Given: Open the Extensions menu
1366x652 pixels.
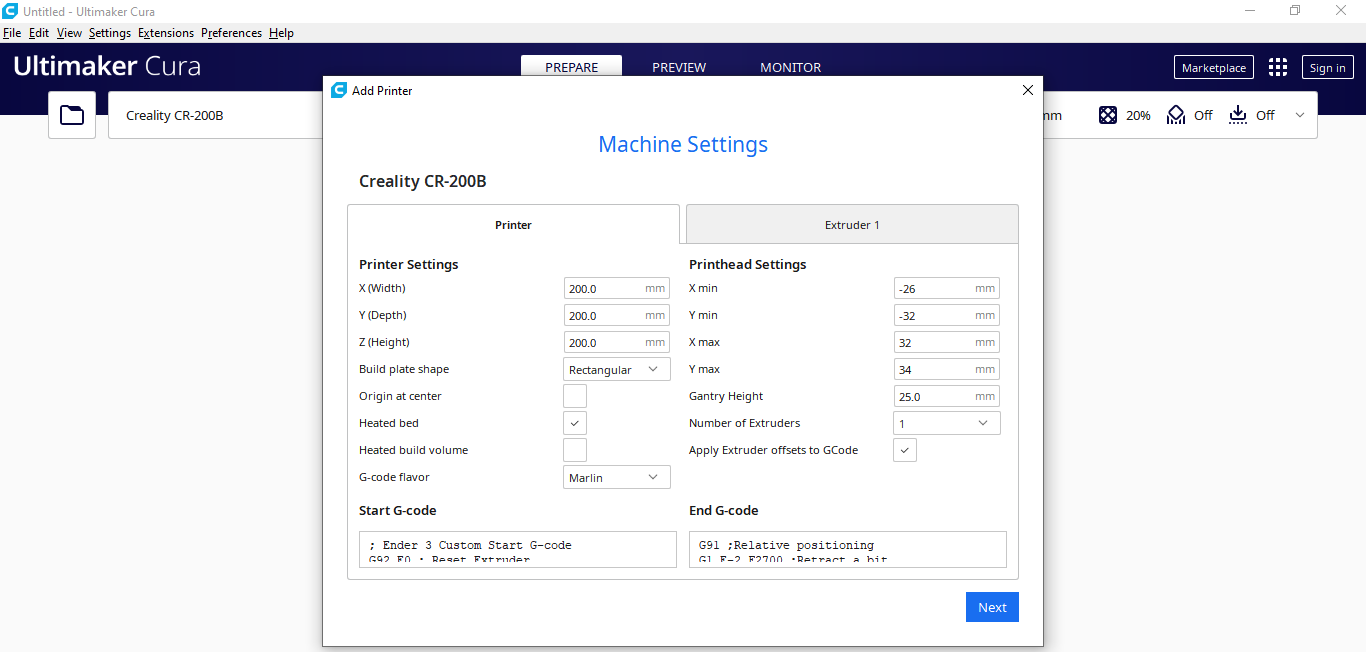Looking at the screenshot, I should point(166,33).
